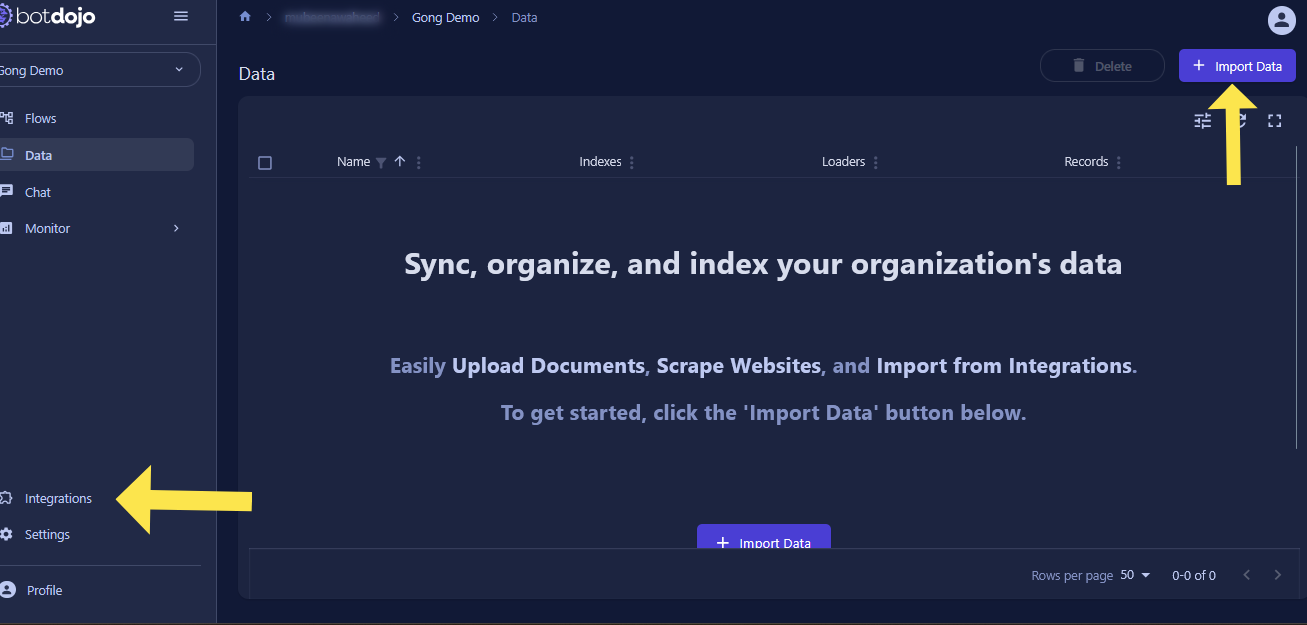This screenshot has height=625, width=1307.
Task: Go to next page of results
Action: tap(1277, 575)
